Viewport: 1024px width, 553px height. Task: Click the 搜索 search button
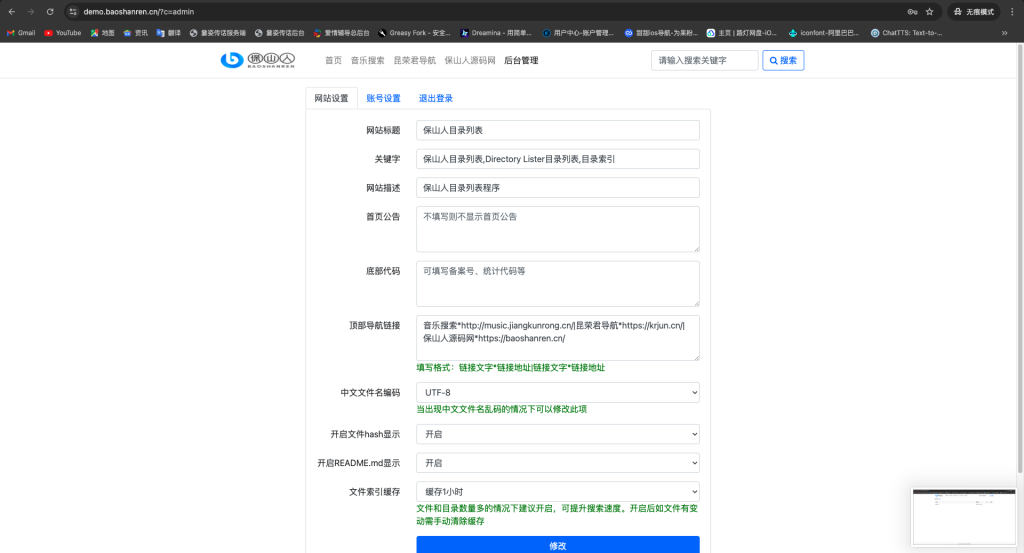point(783,60)
